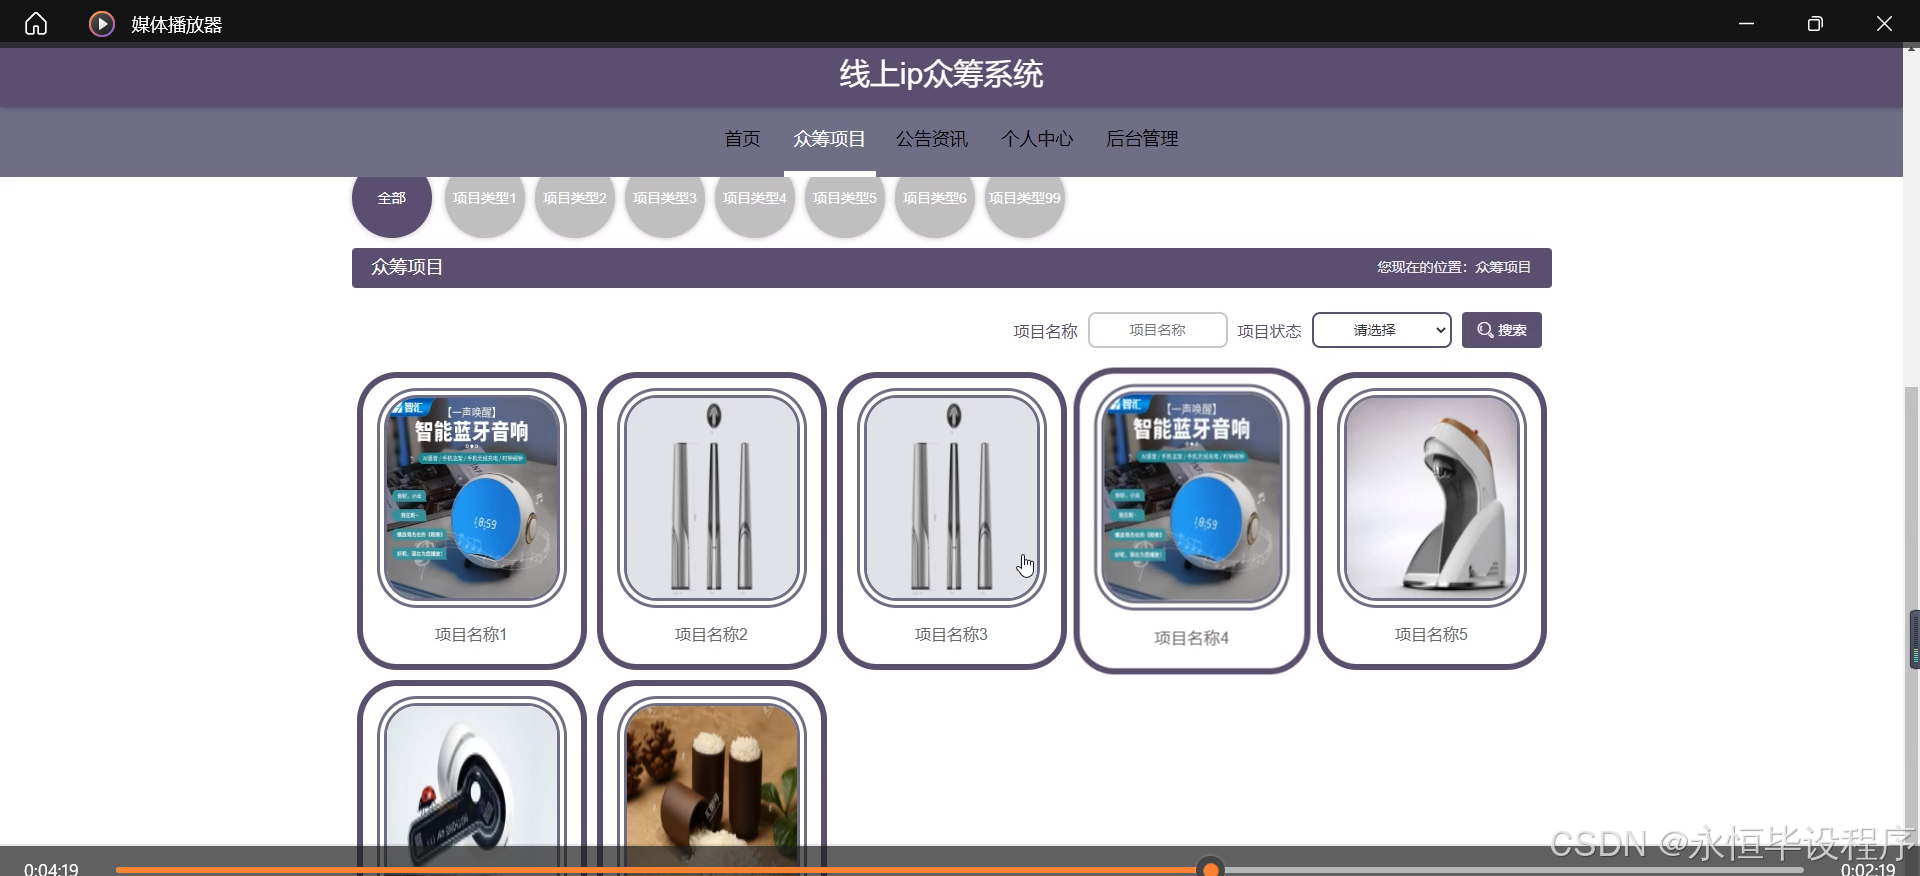
Task: Click the 项目名称5 title text
Action: (x=1431, y=634)
